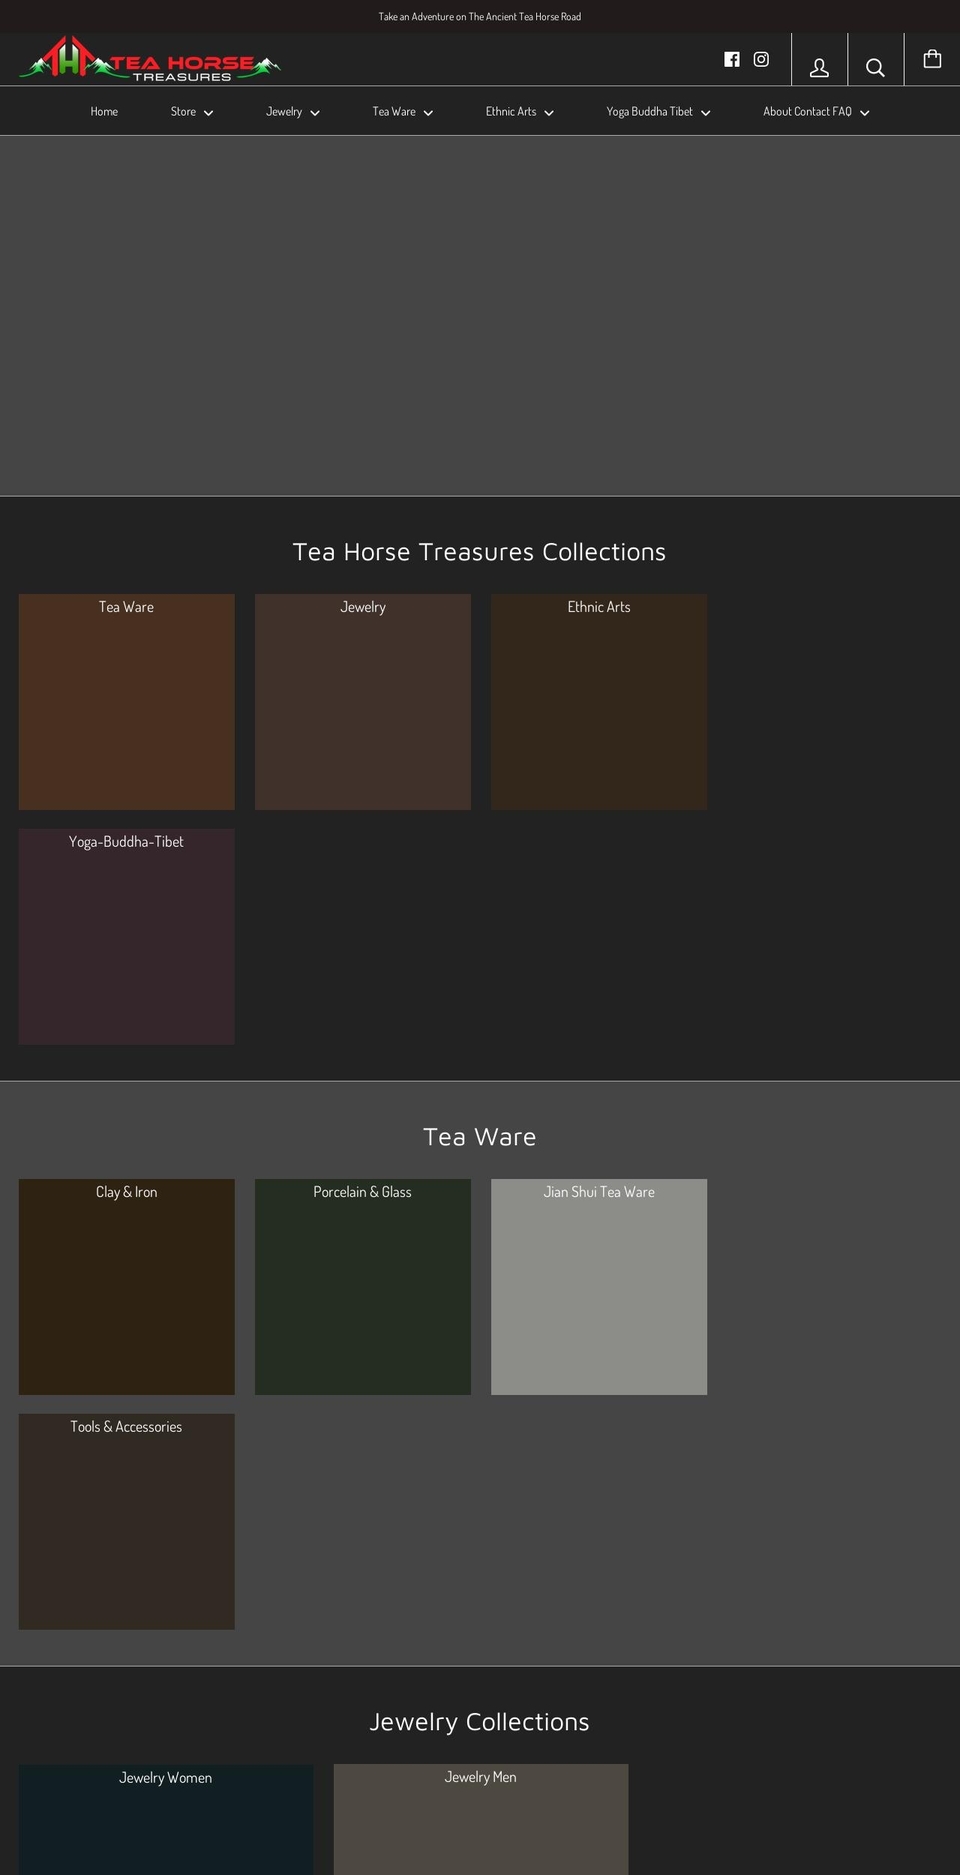Screen dimensions: 960x1875
Task: Open the Tea Ware collection tile
Action: (126, 702)
